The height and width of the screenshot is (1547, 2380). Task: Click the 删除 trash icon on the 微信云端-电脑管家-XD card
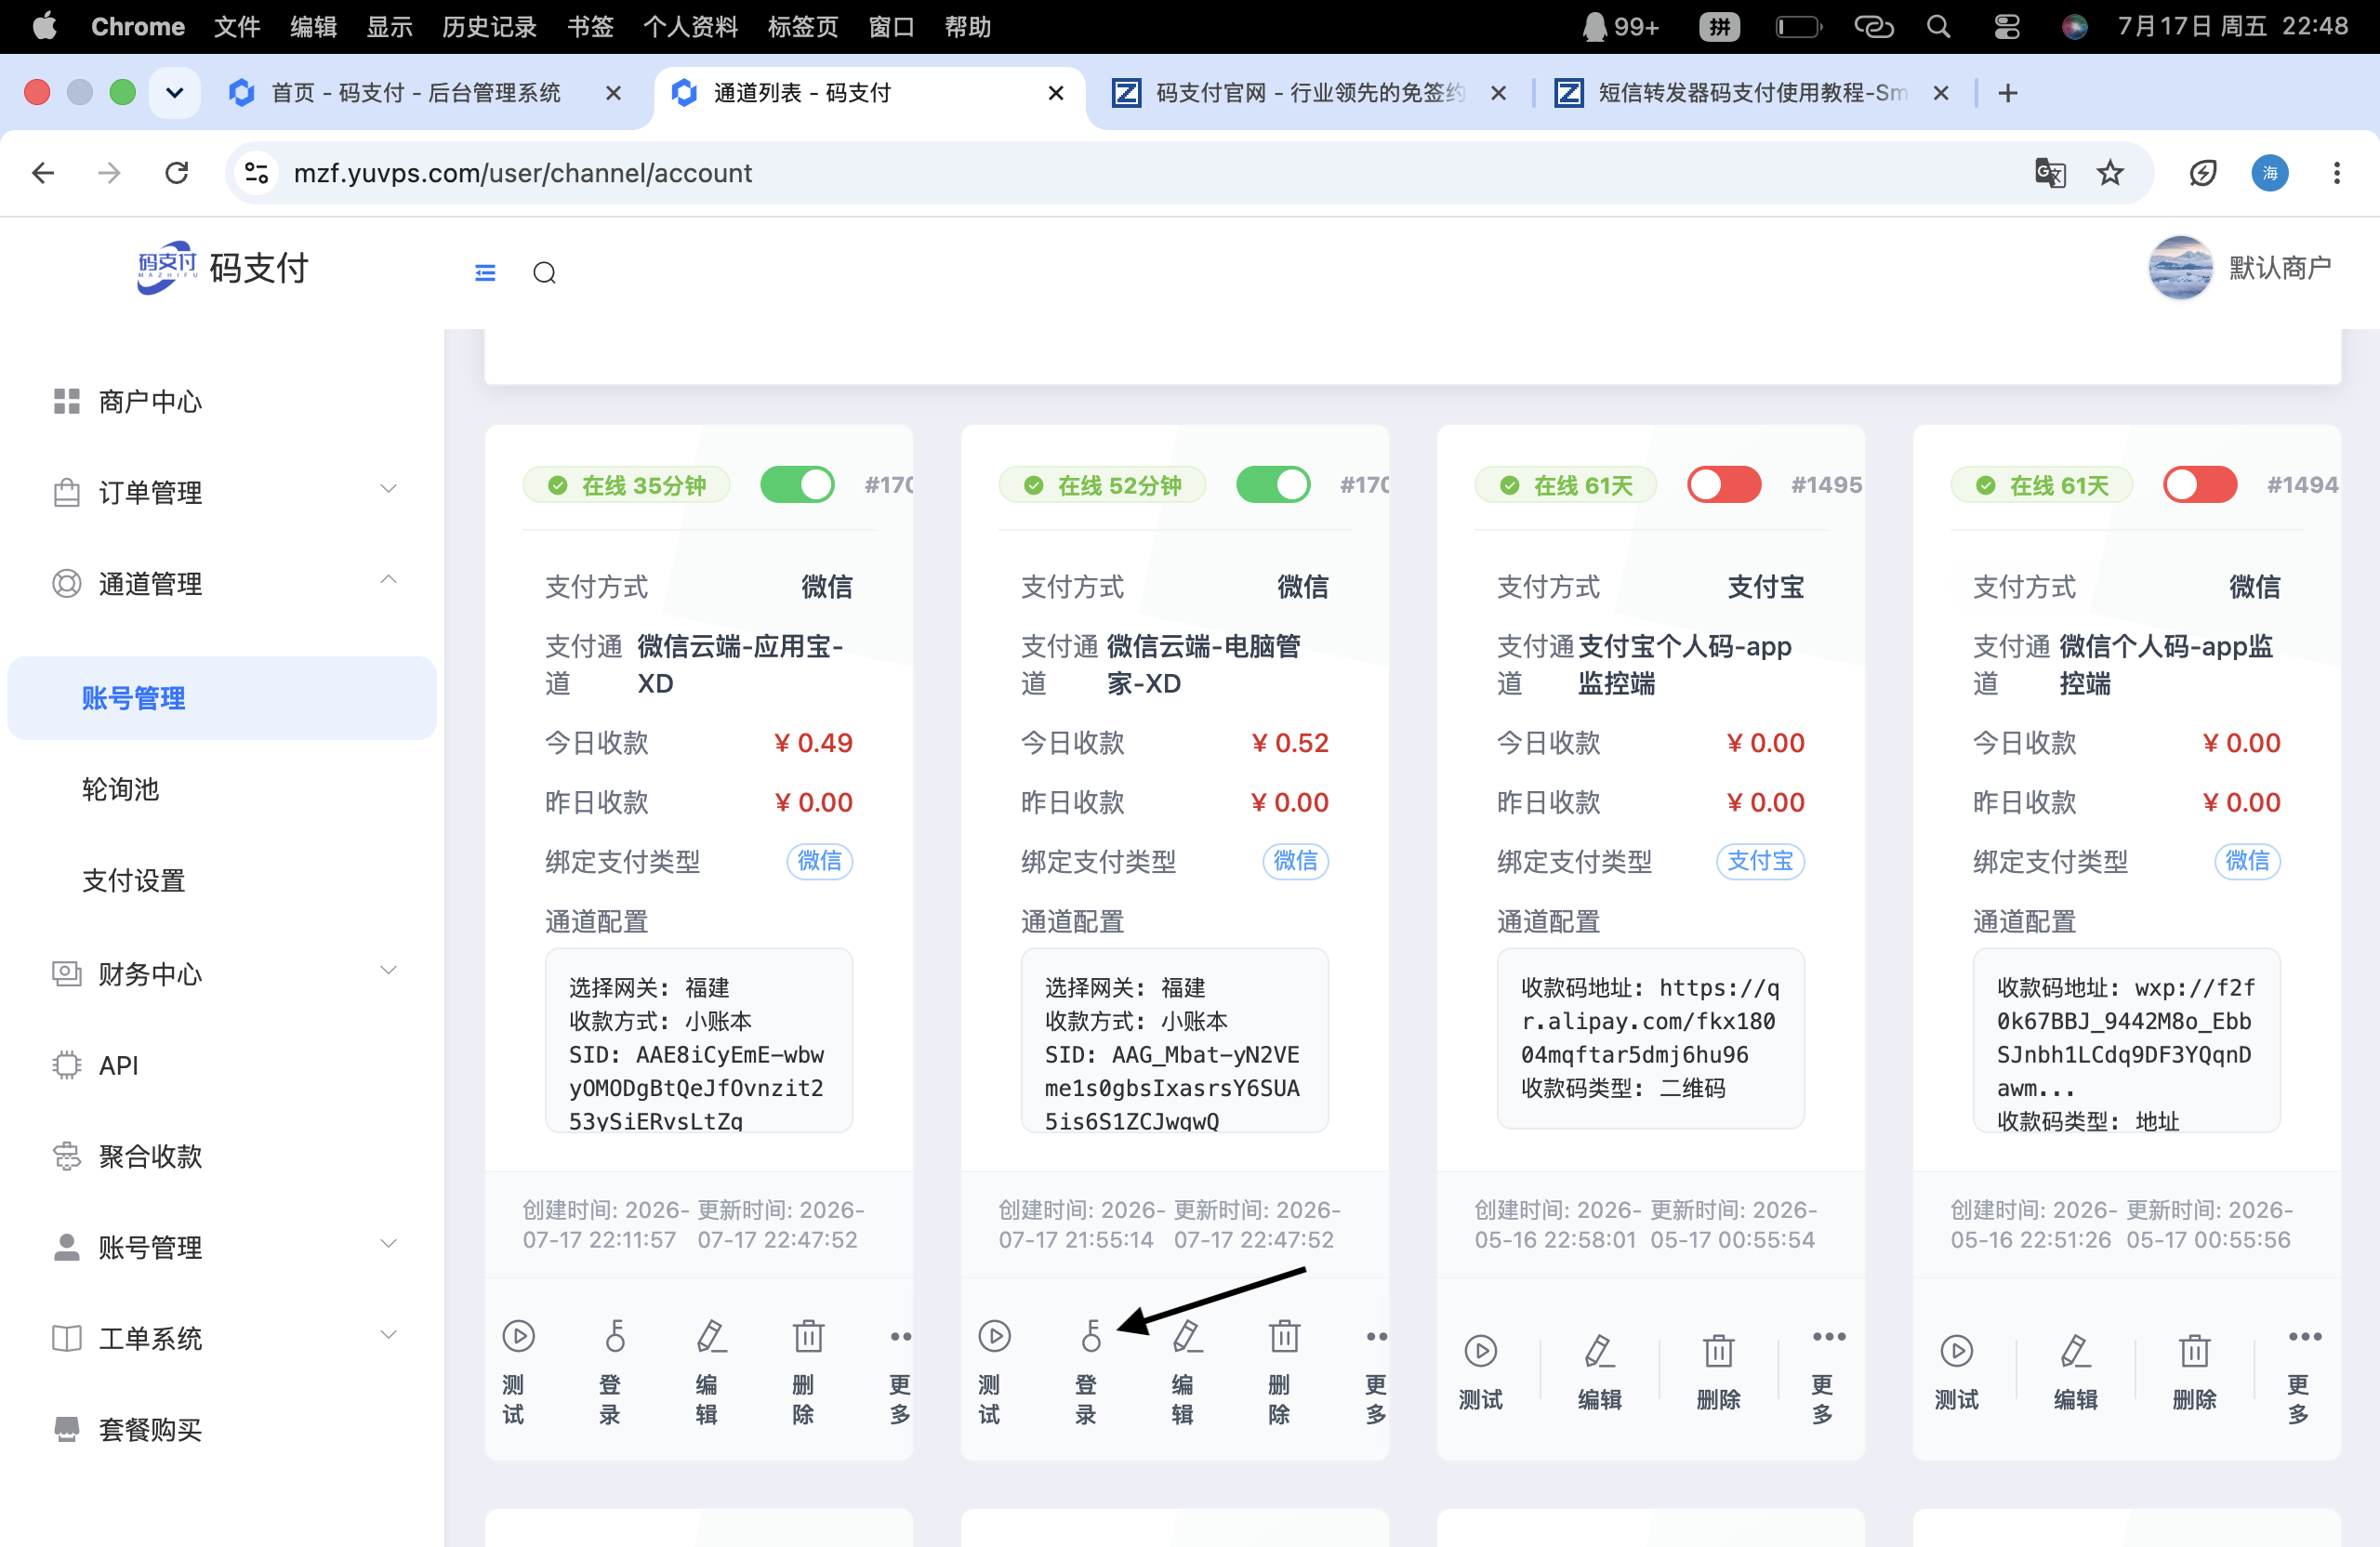click(1284, 1335)
